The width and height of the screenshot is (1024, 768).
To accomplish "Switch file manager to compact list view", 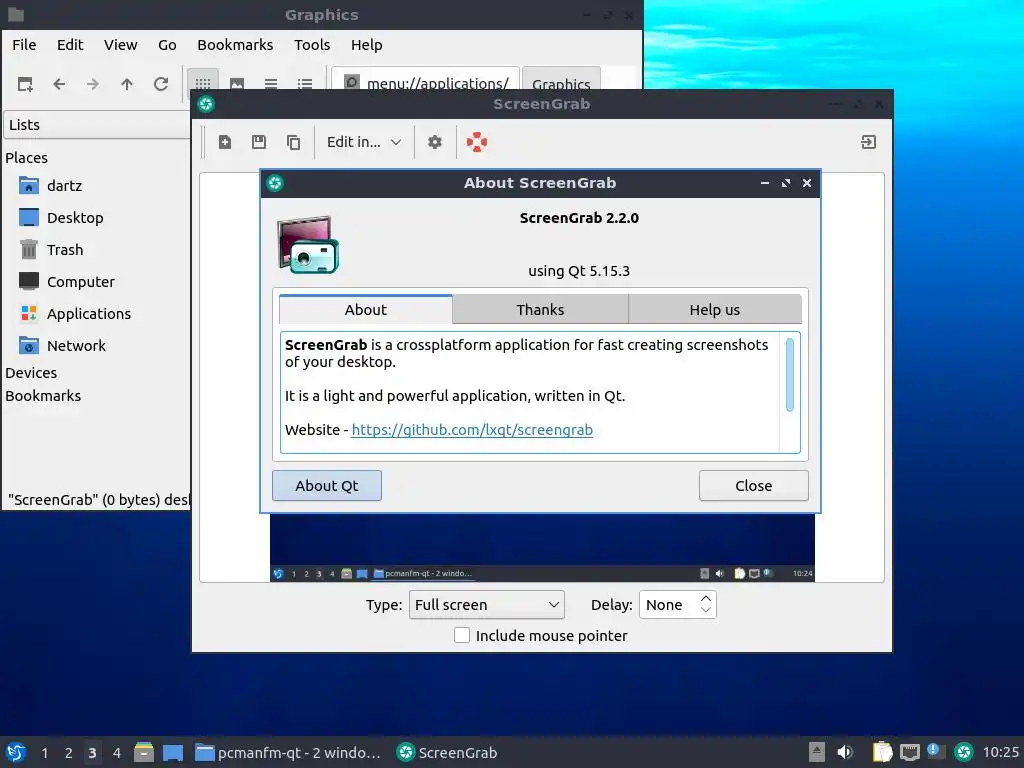I will pos(271,84).
